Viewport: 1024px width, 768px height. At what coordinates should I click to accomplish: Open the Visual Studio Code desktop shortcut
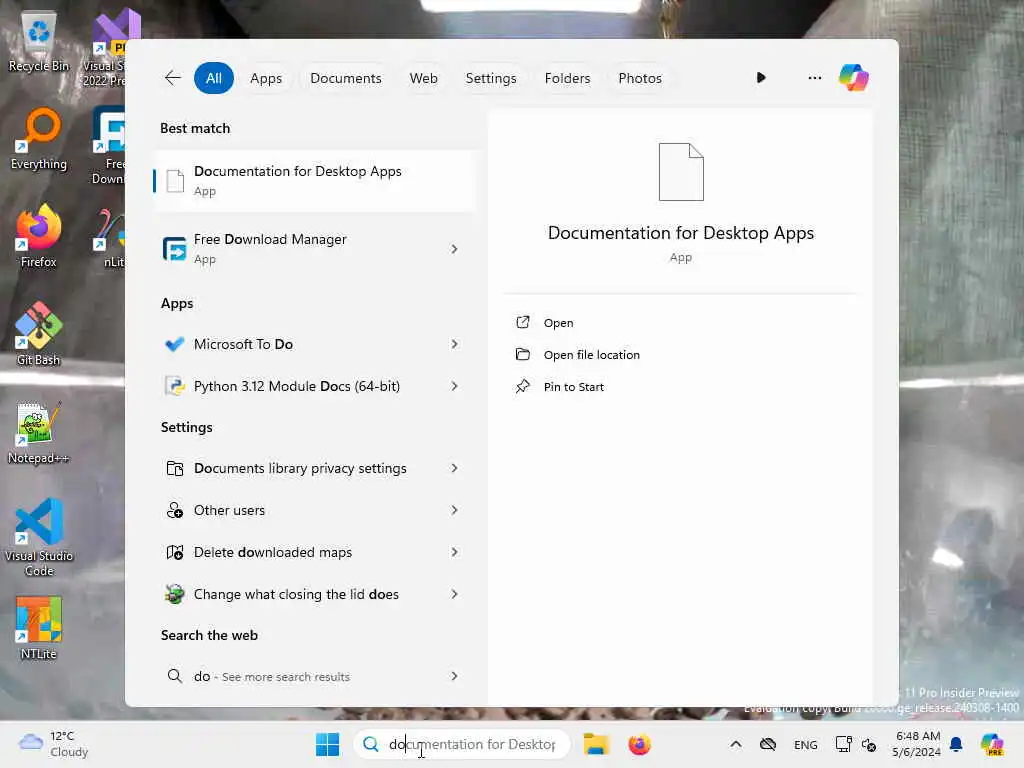click(39, 537)
